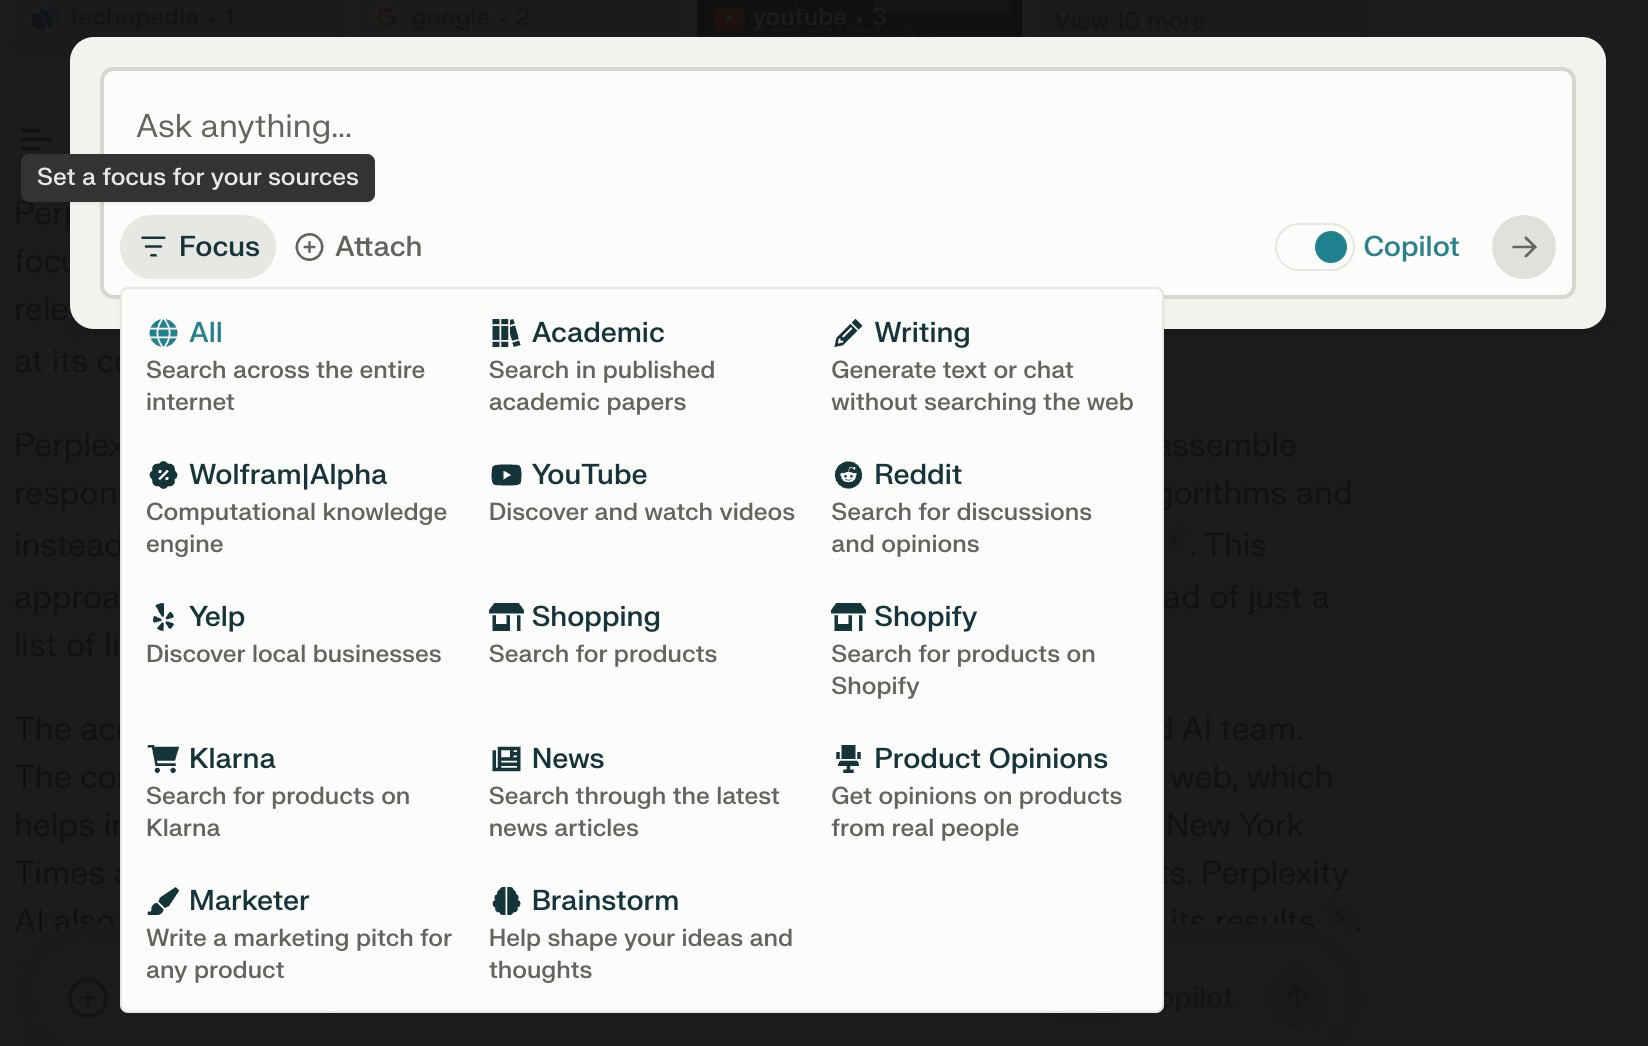This screenshot has width=1648, height=1046.
Task: Click the Copilot label
Action: 1411,247
